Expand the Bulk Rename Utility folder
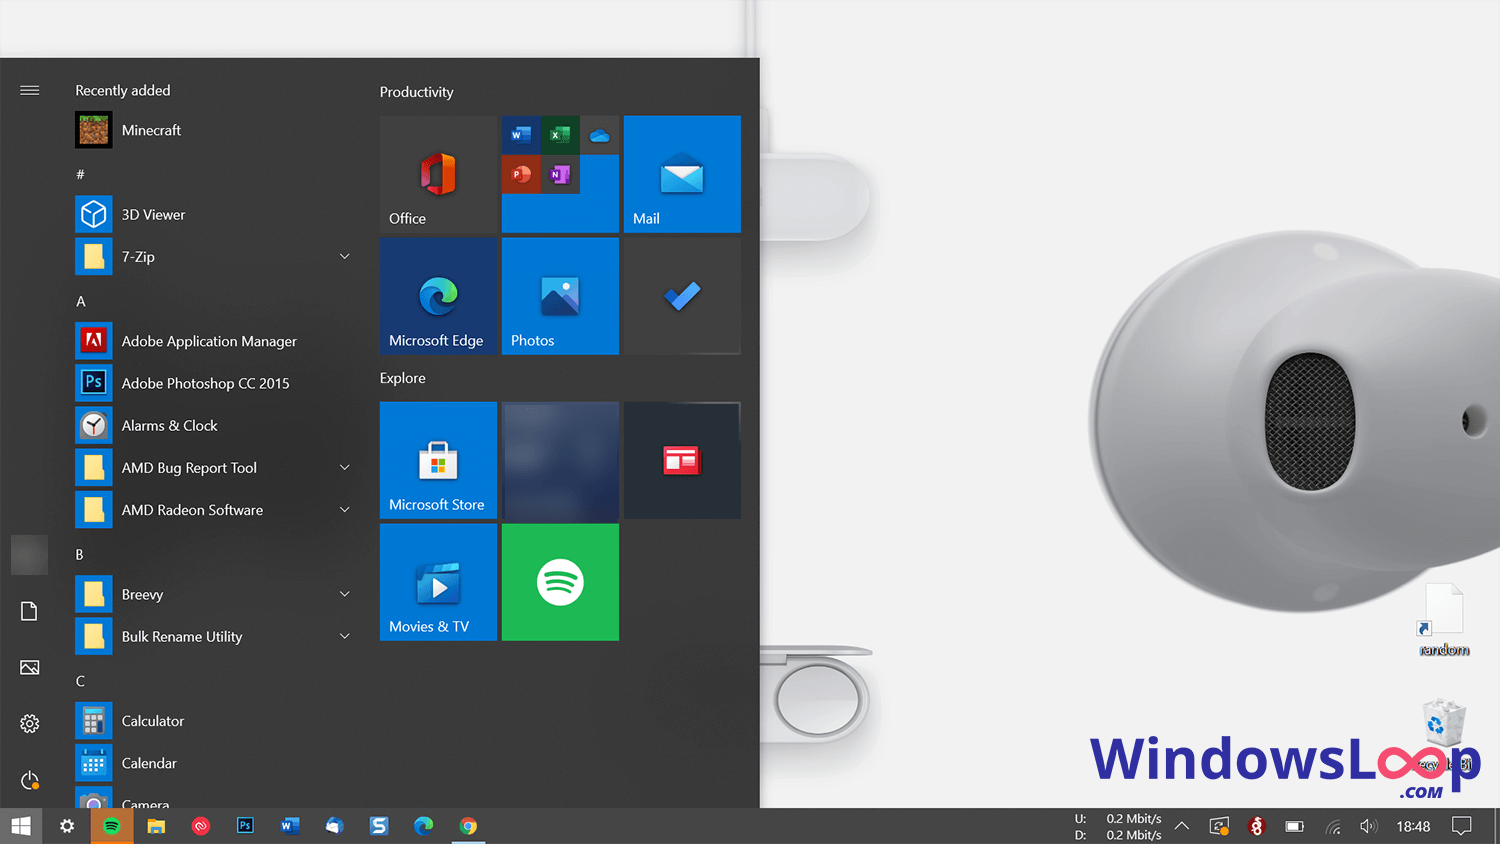Image resolution: width=1500 pixels, height=844 pixels. pyautogui.click(x=344, y=637)
